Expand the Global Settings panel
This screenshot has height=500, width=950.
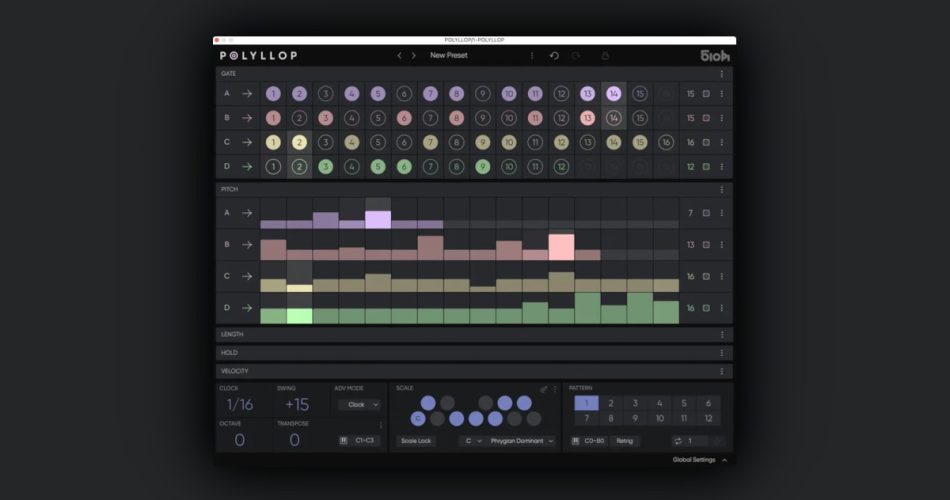point(699,460)
